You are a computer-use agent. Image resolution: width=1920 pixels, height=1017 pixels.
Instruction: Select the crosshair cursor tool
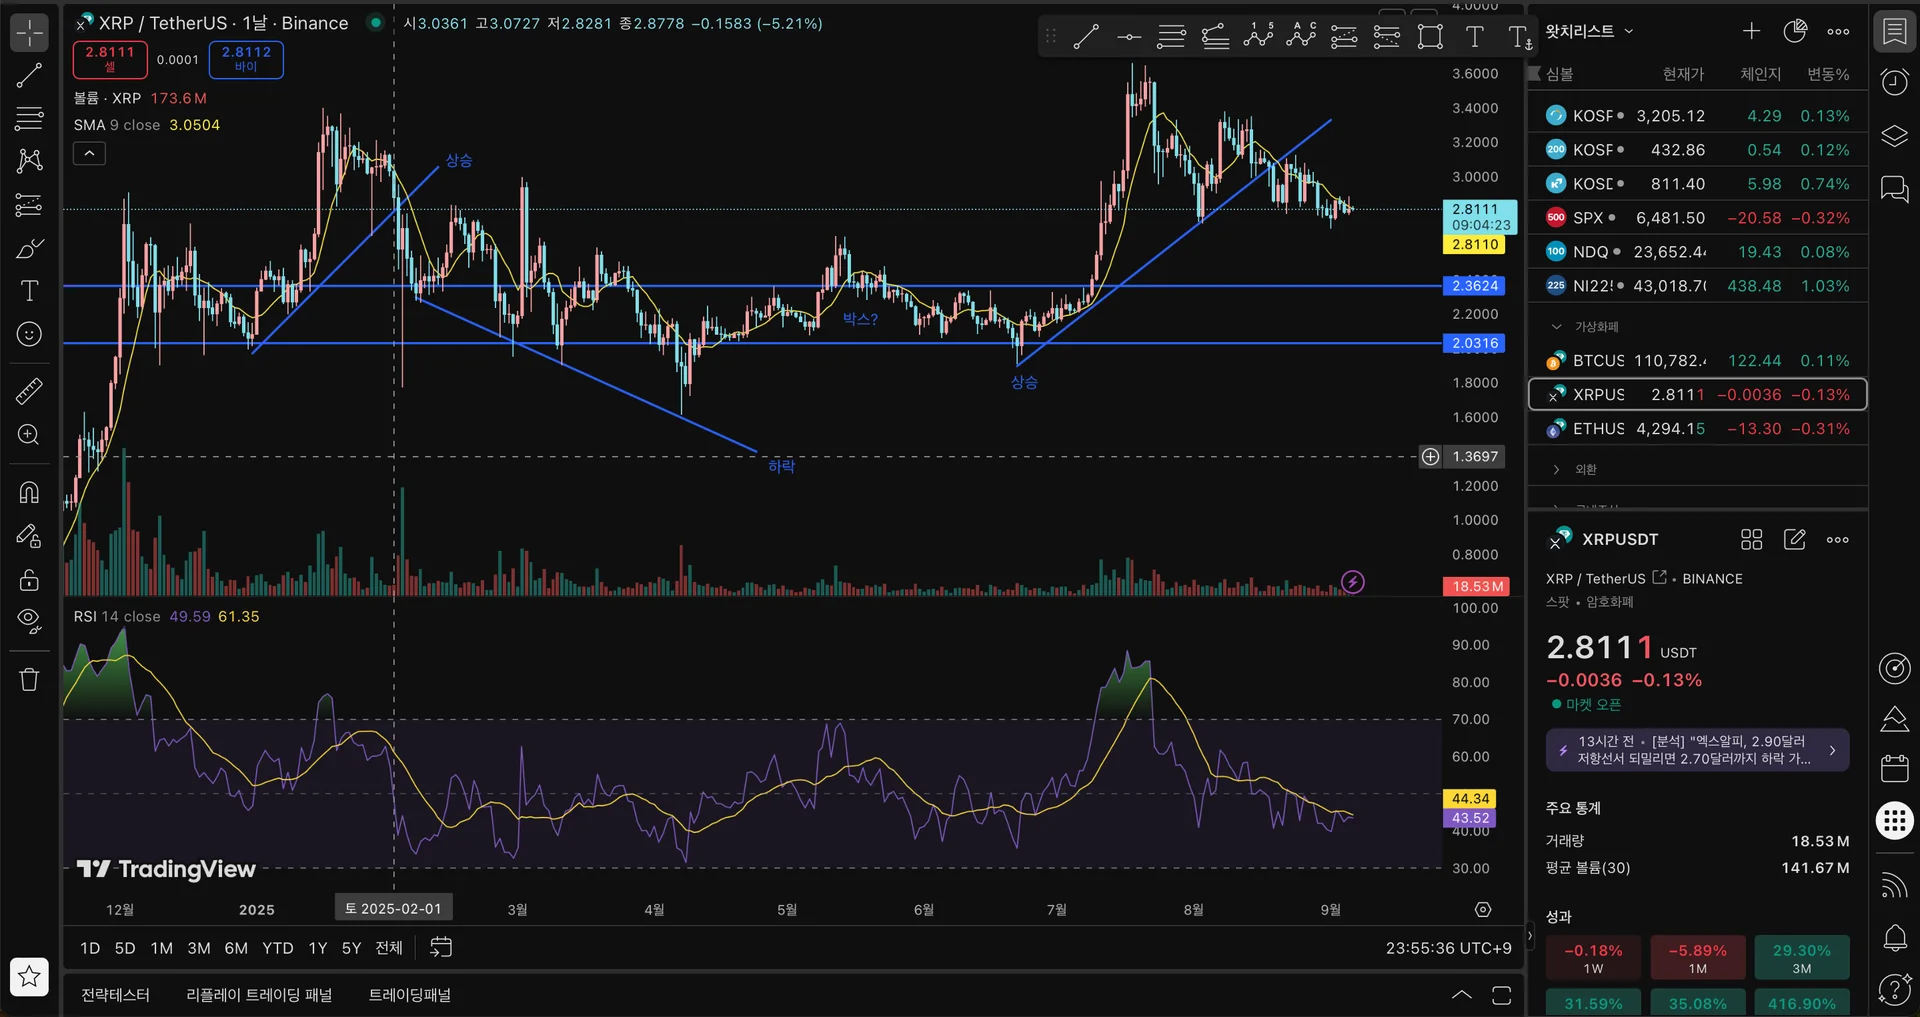tap(30, 32)
